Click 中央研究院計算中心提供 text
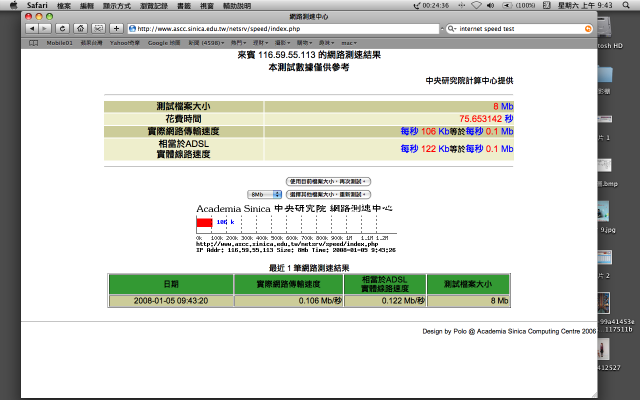Screen dimensions: 640x400 (x=469, y=81)
